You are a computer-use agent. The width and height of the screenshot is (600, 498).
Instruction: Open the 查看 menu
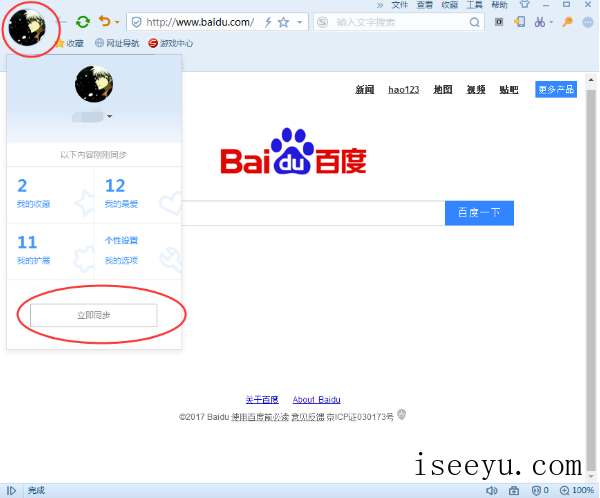coord(424,5)
